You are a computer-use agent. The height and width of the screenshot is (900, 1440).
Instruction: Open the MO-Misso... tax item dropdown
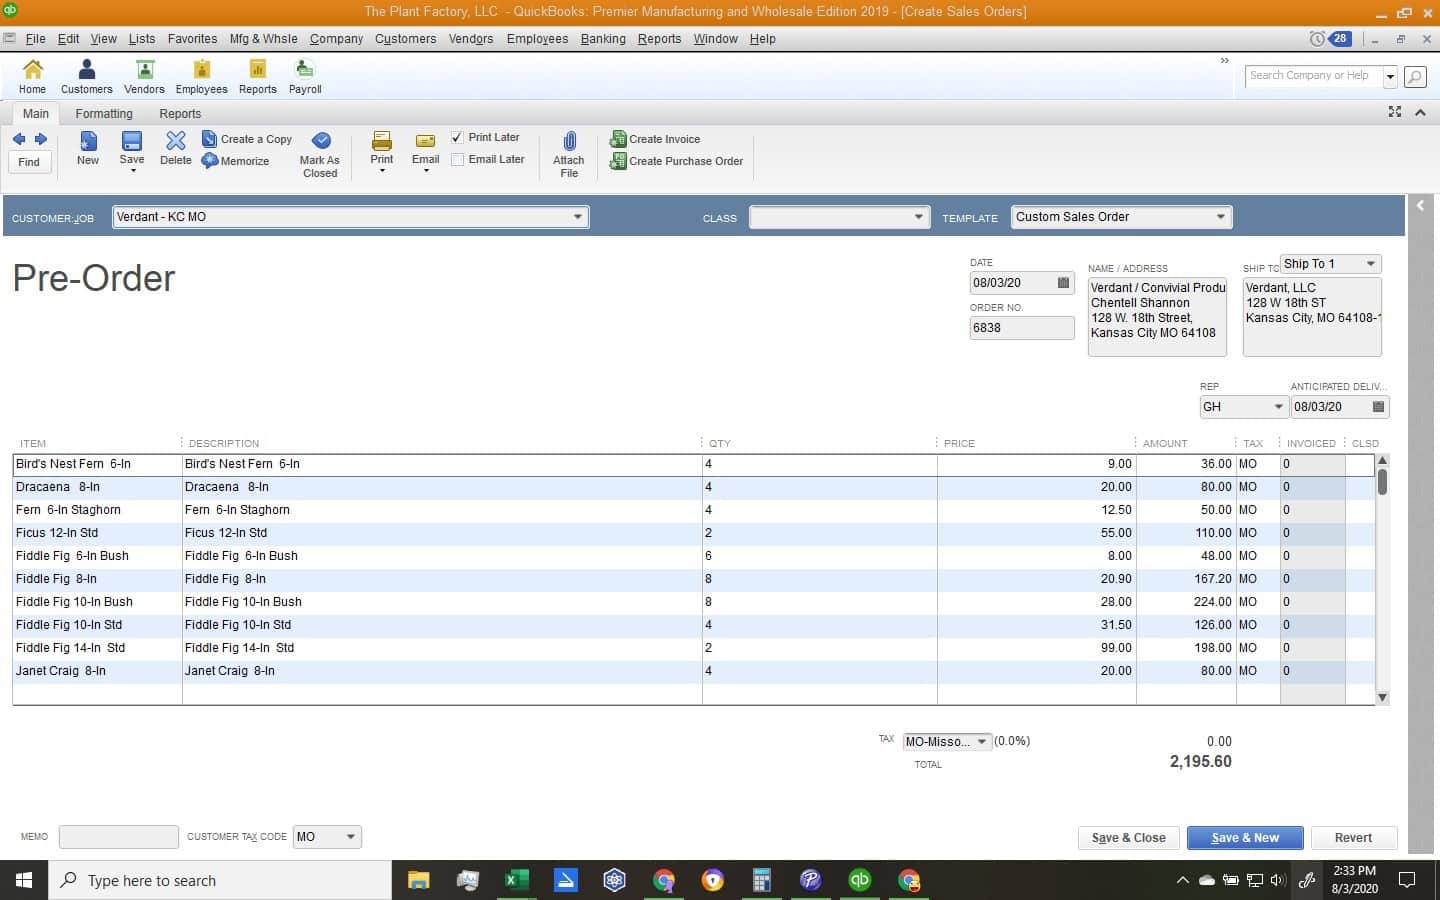[x=982, y=742]
